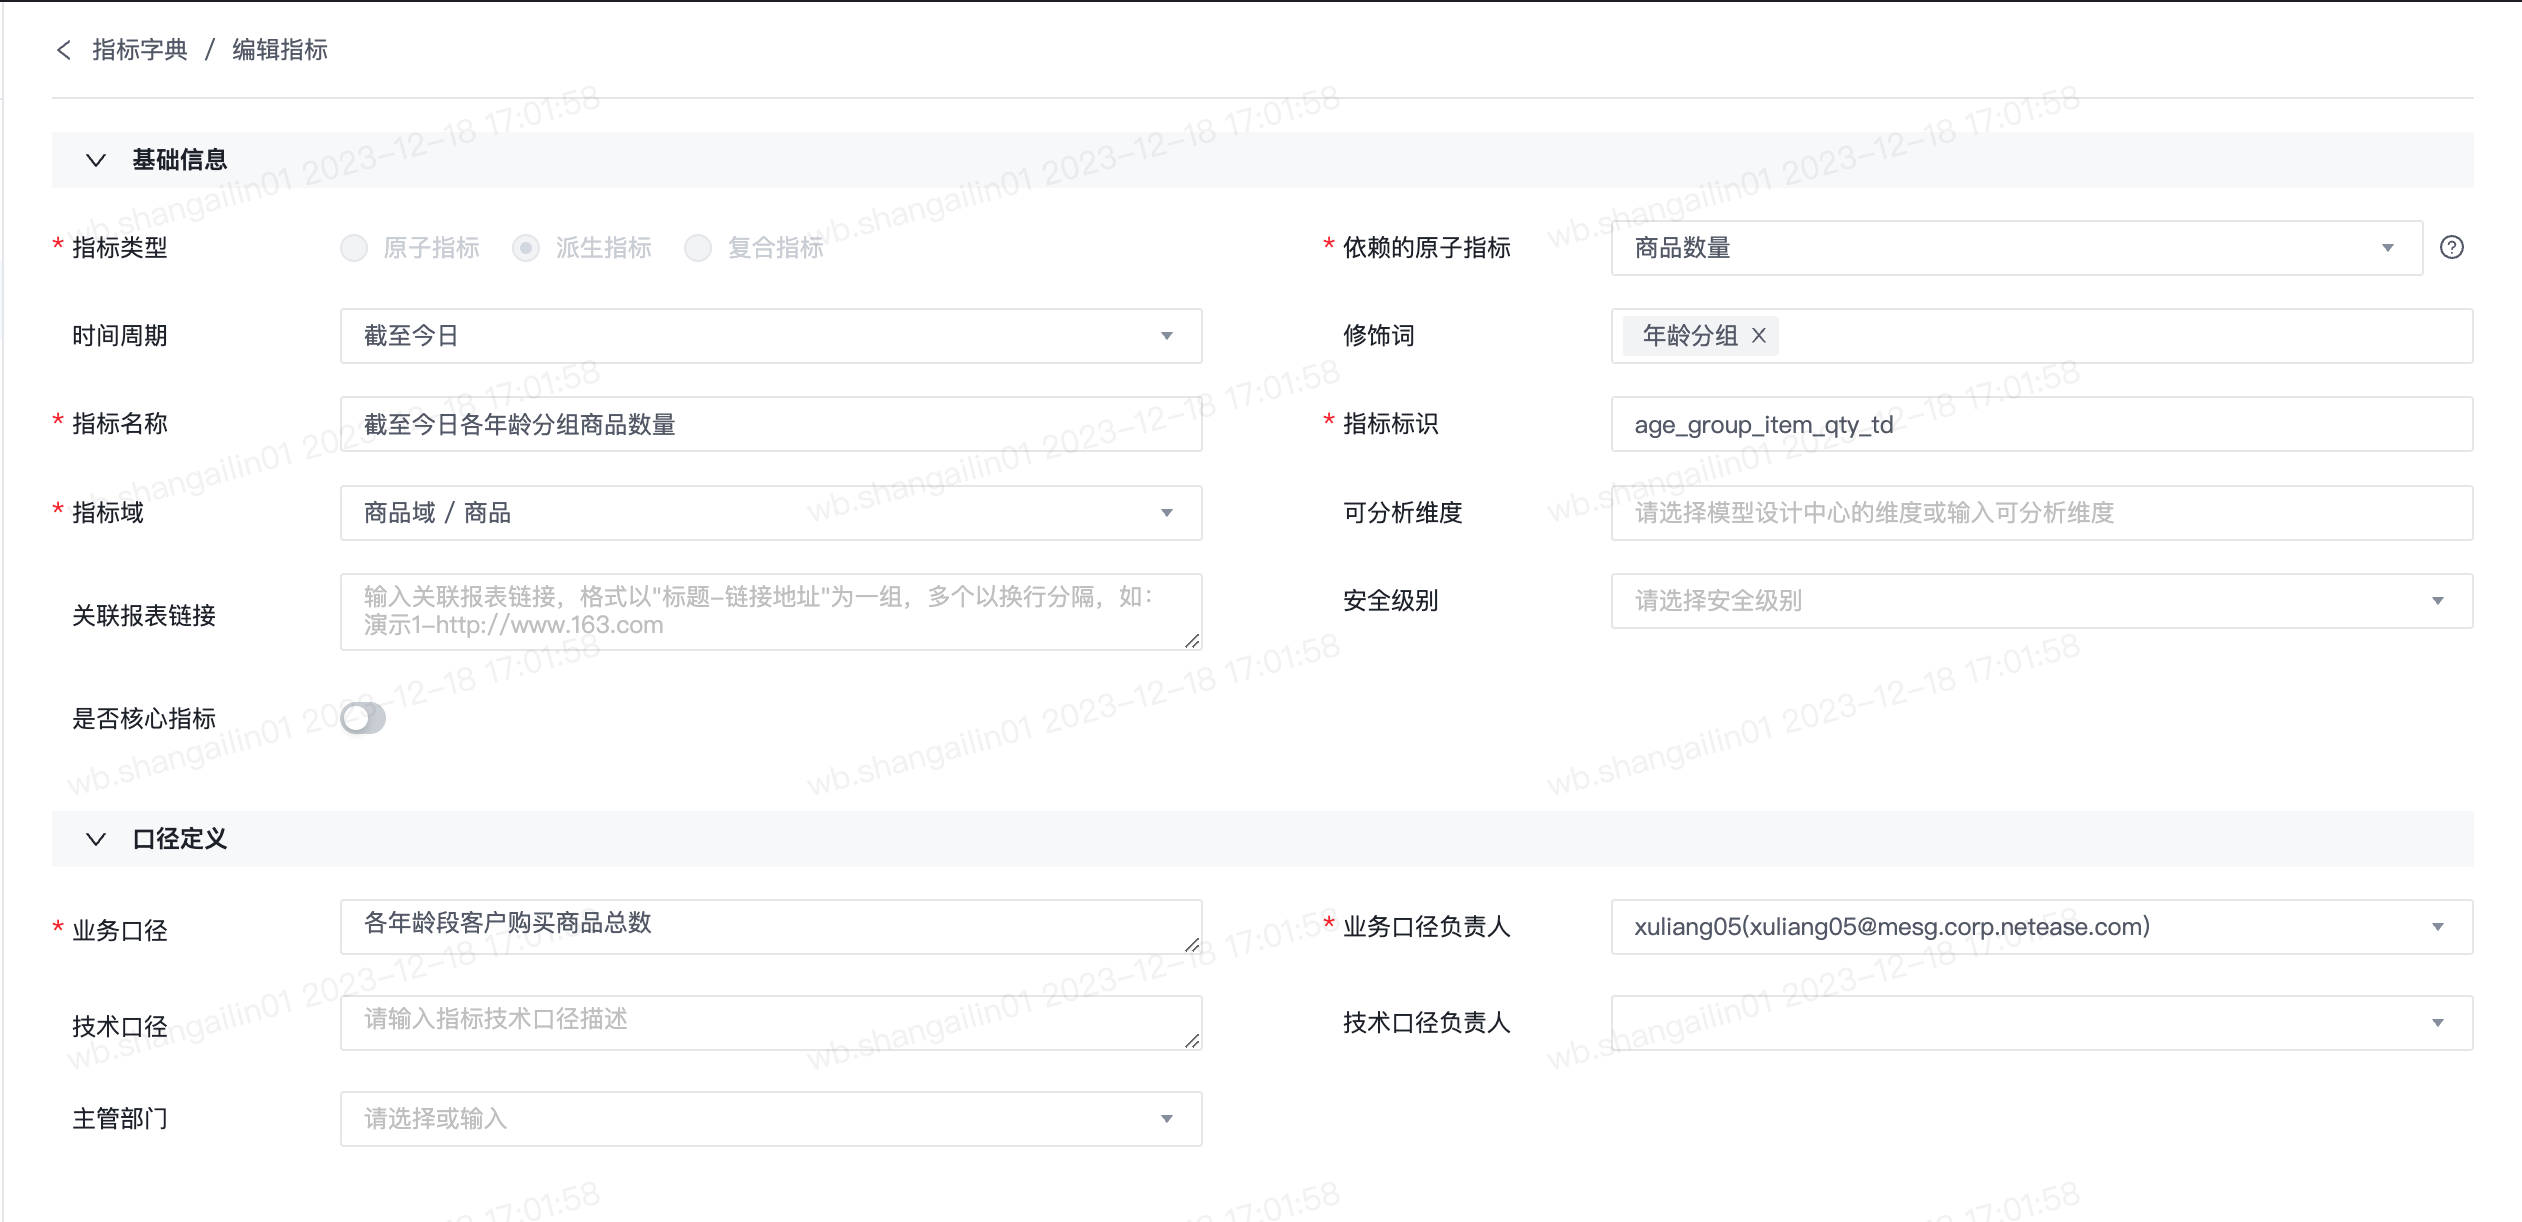Open the 安全级别 dropdown

2042,601
